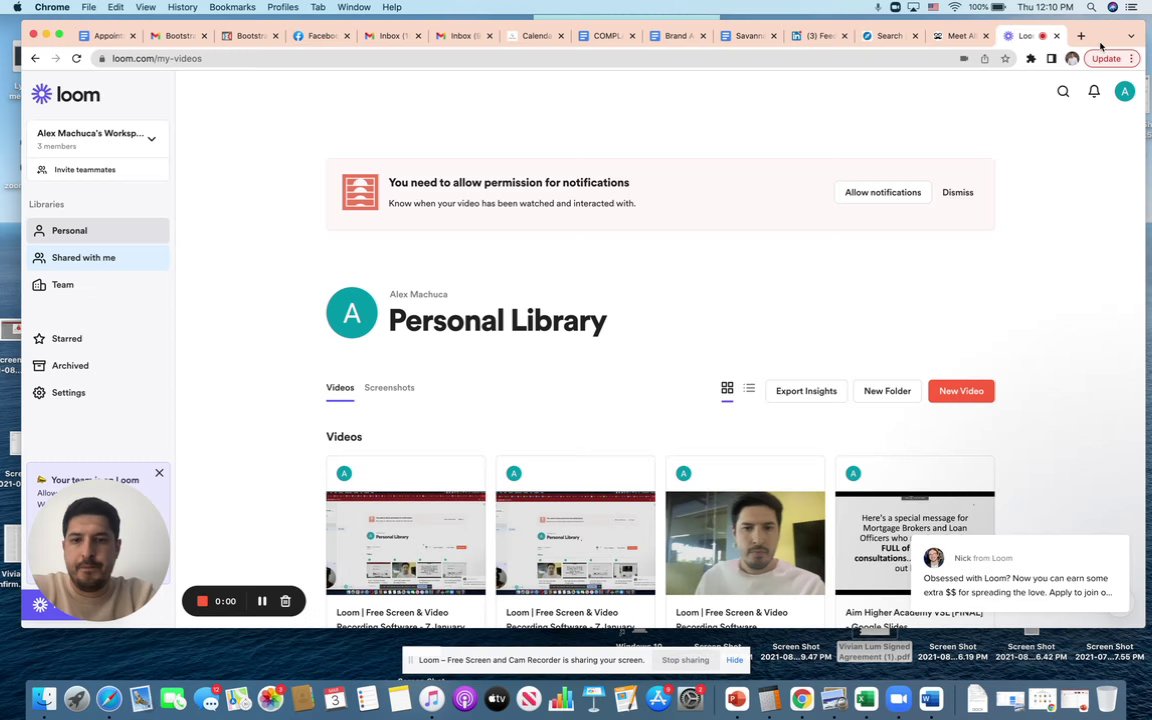Open Finder from the Dock
This screenshot has width=1152, height=720.
coord(45,698)
